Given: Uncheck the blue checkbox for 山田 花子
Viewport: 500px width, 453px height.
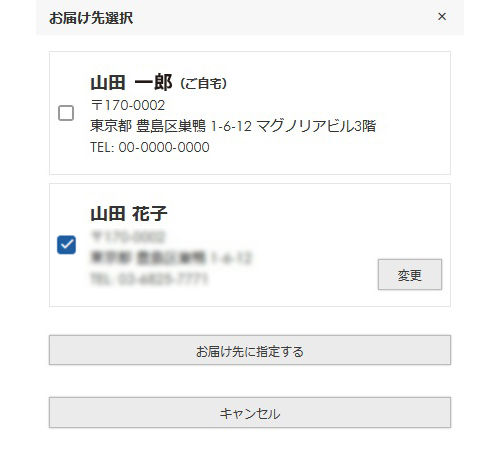Looking at the screenshot, I should tap(66, 245).
